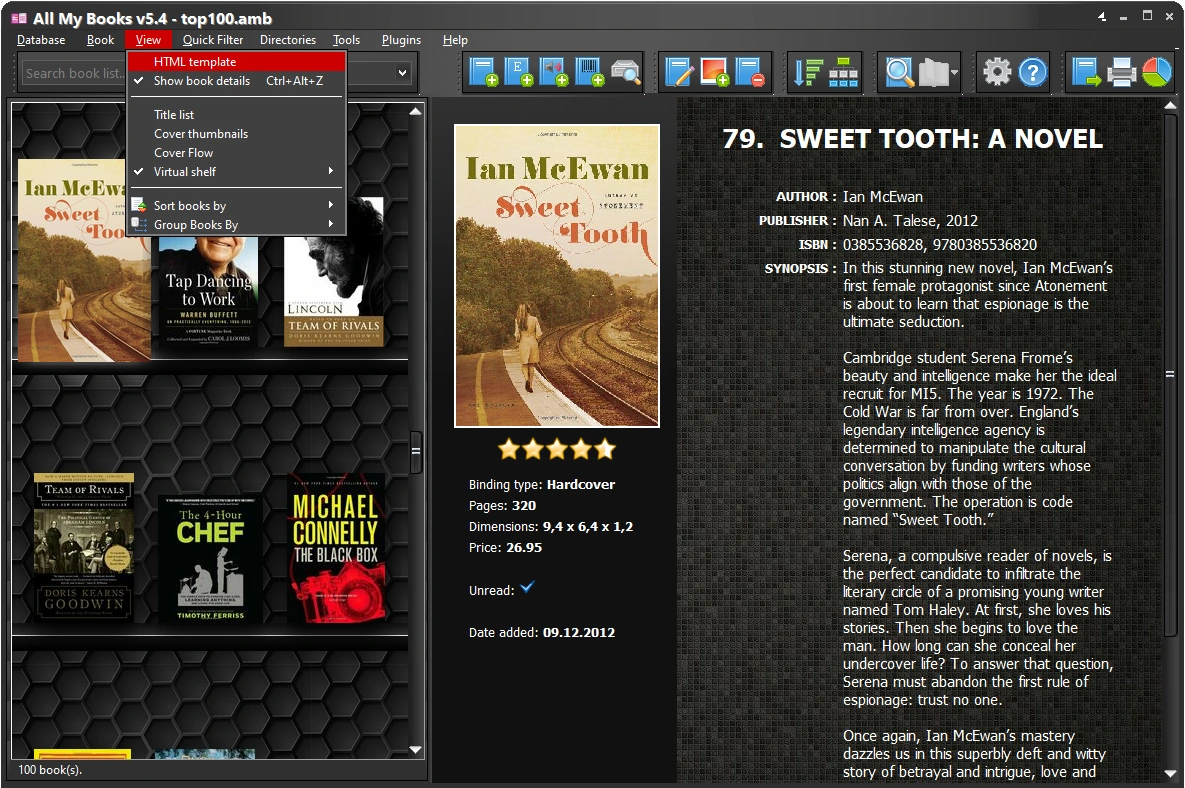Click the Binding type Hardcover value
The width and height of the screenshot is (1185, 788).
click(581, 484)
